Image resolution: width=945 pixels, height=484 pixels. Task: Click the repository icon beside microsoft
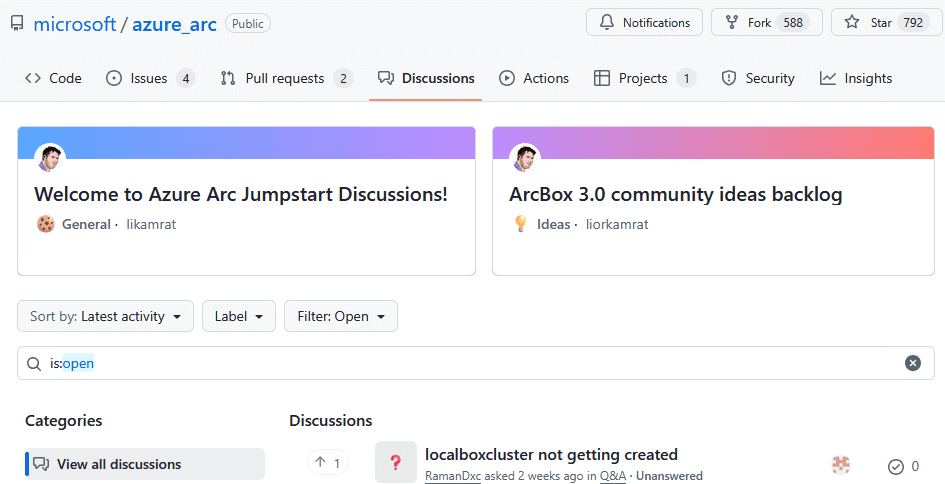pos(17,24)
